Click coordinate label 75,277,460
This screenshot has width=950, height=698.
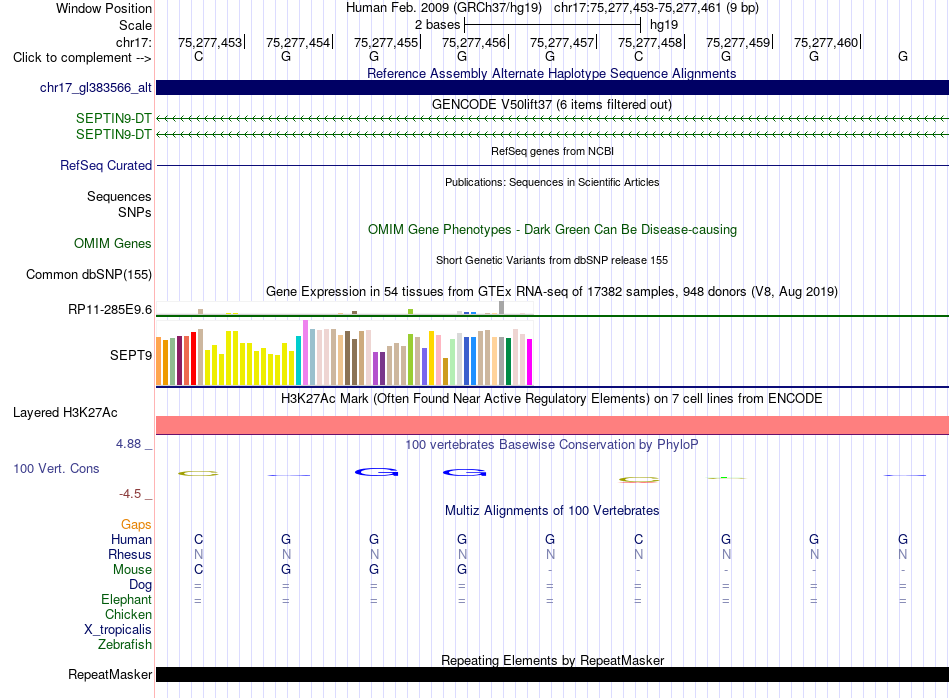tap(826, 42)
